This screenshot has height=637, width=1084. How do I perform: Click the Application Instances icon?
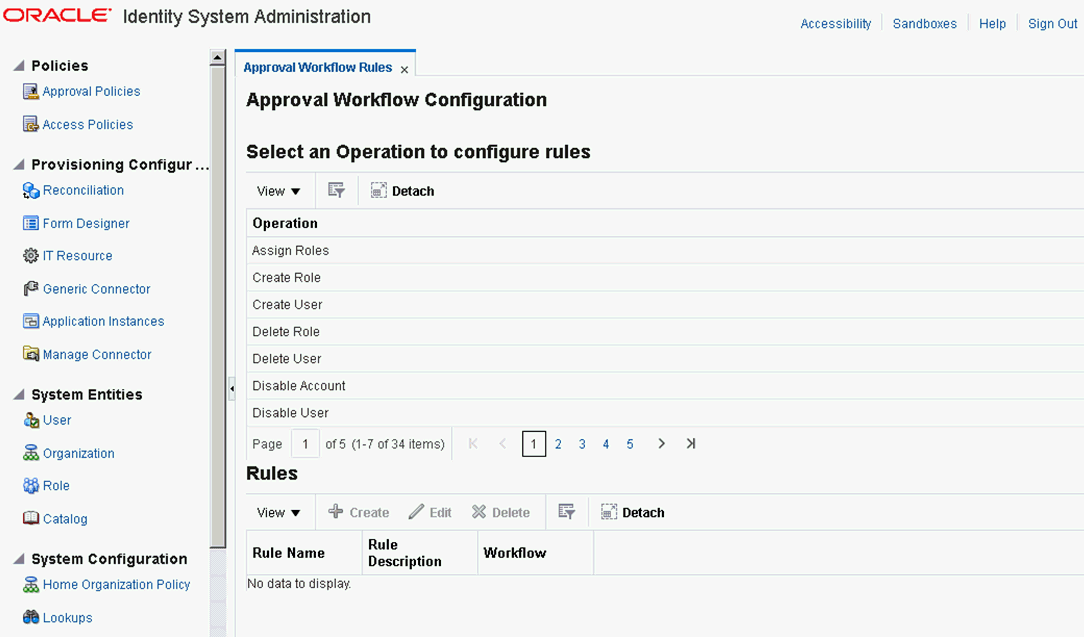(x=30, y=322)
